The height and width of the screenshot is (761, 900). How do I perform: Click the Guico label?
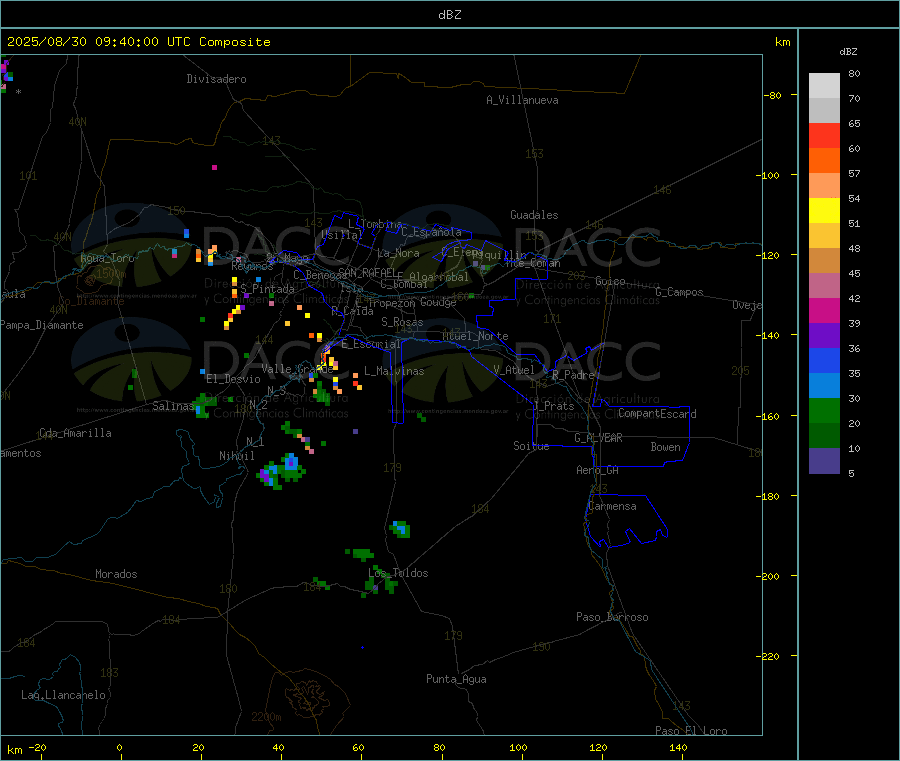tap(610, 281)
